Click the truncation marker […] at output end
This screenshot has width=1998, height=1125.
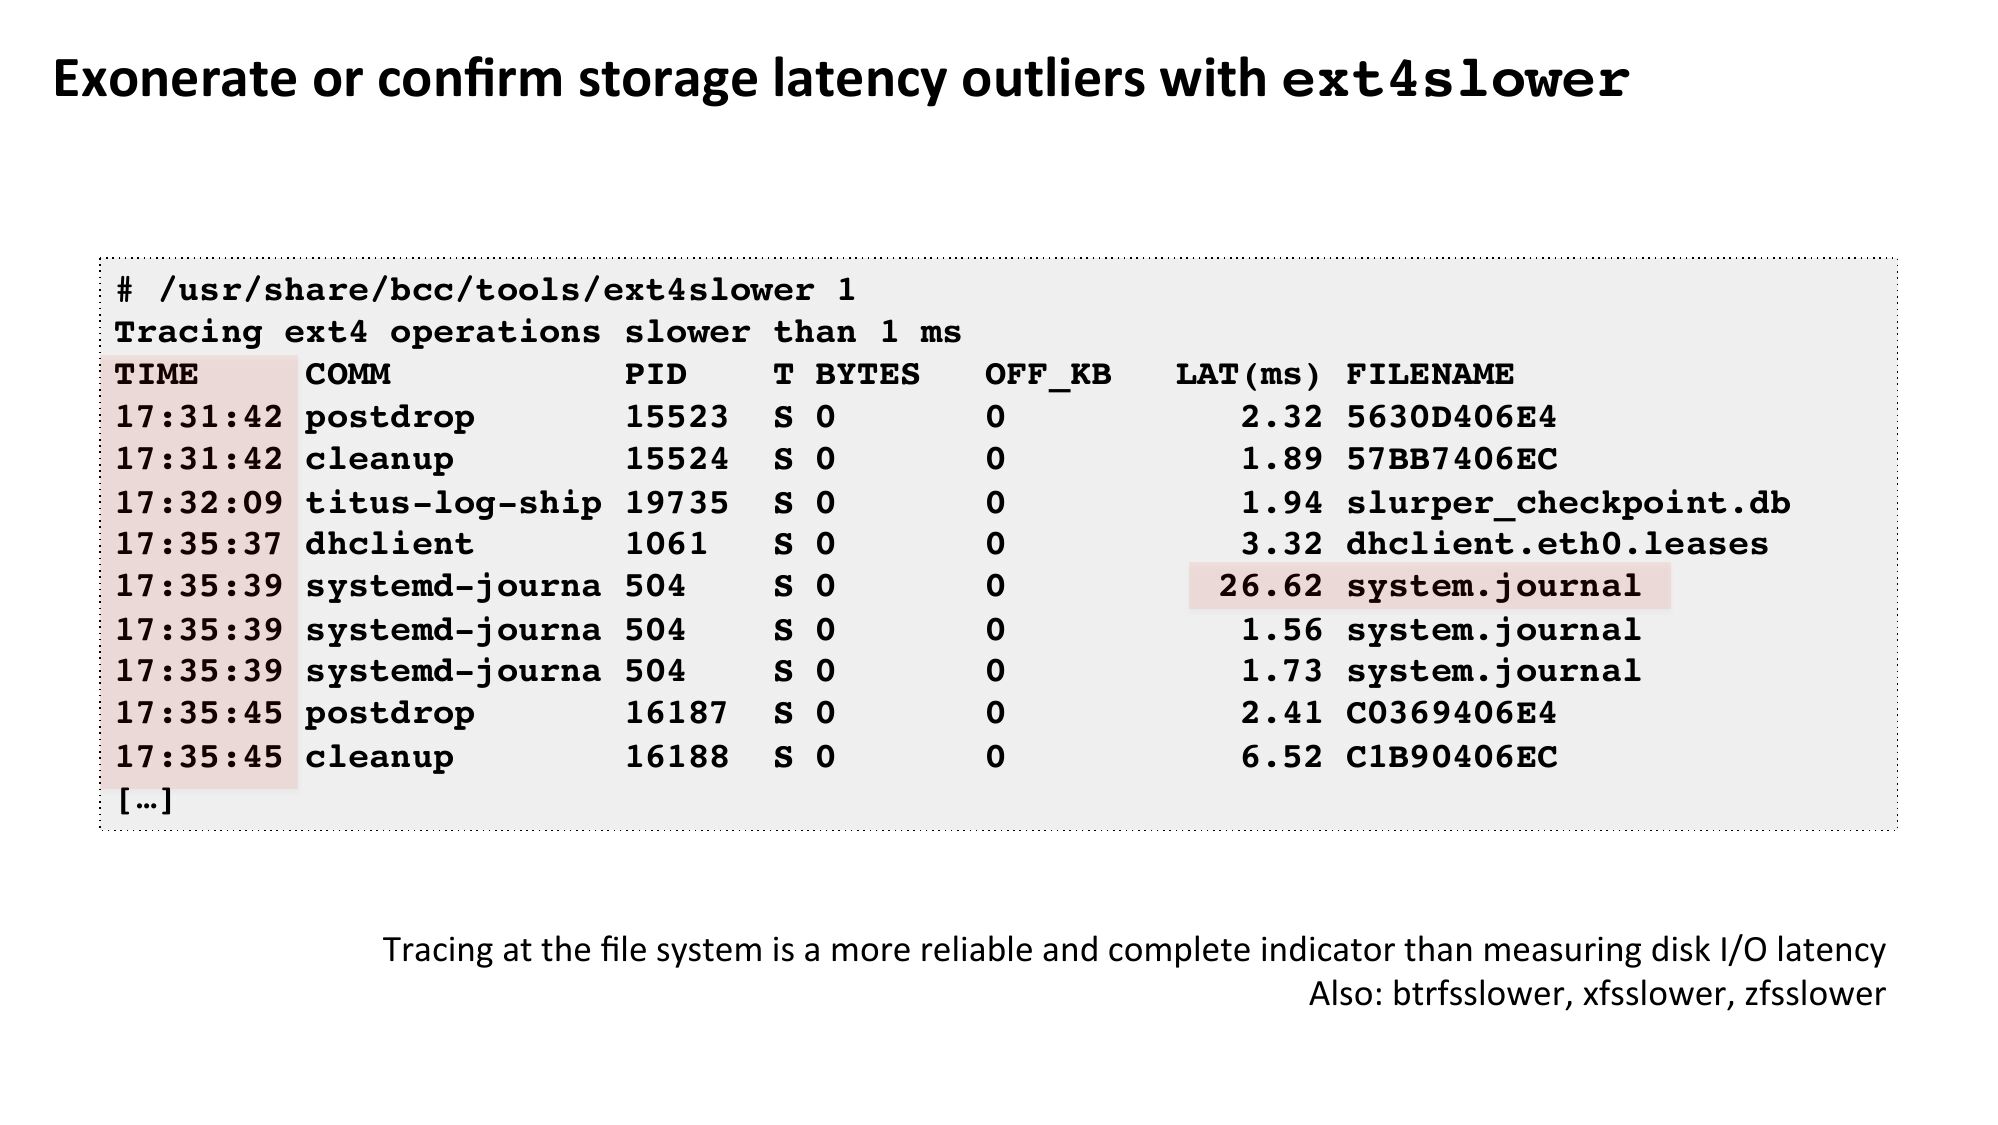click(145, 800)
